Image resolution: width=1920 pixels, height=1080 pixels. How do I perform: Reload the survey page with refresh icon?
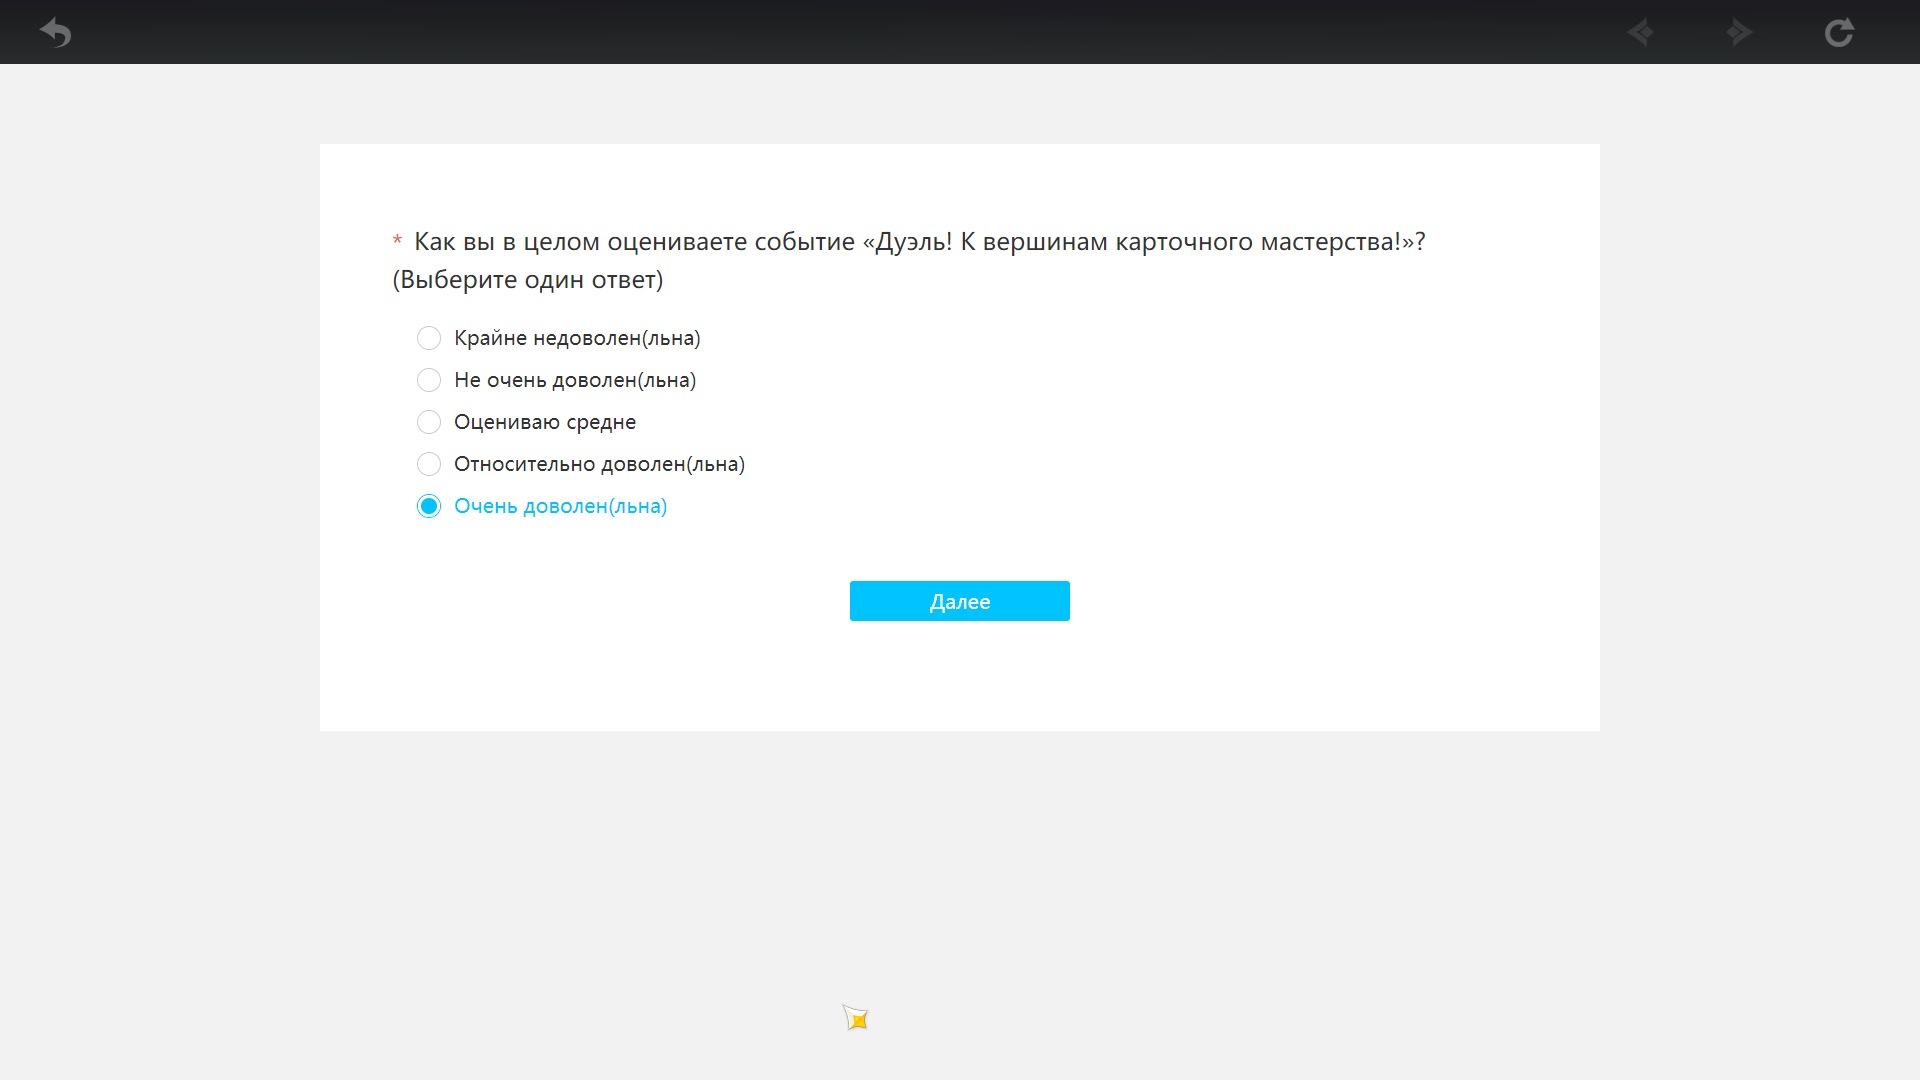pyautogui.click(x=1839, y=33)
